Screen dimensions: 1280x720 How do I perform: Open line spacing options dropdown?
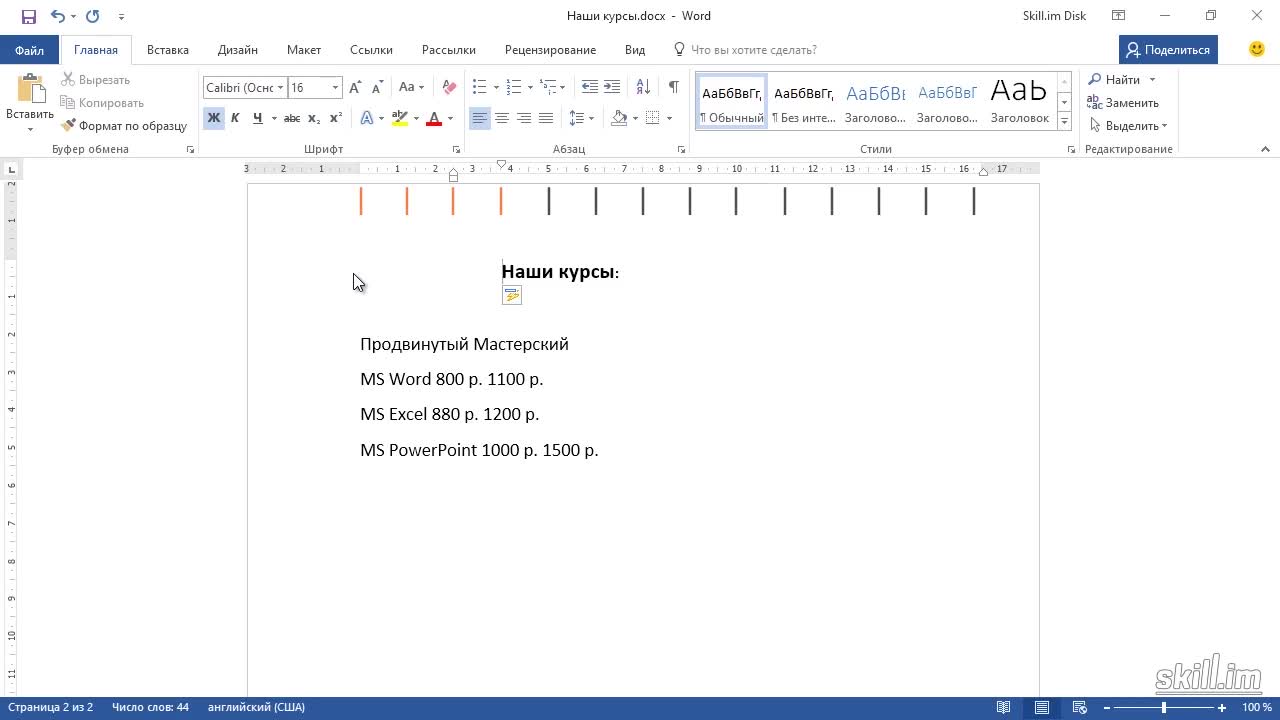tap(581, 118)
